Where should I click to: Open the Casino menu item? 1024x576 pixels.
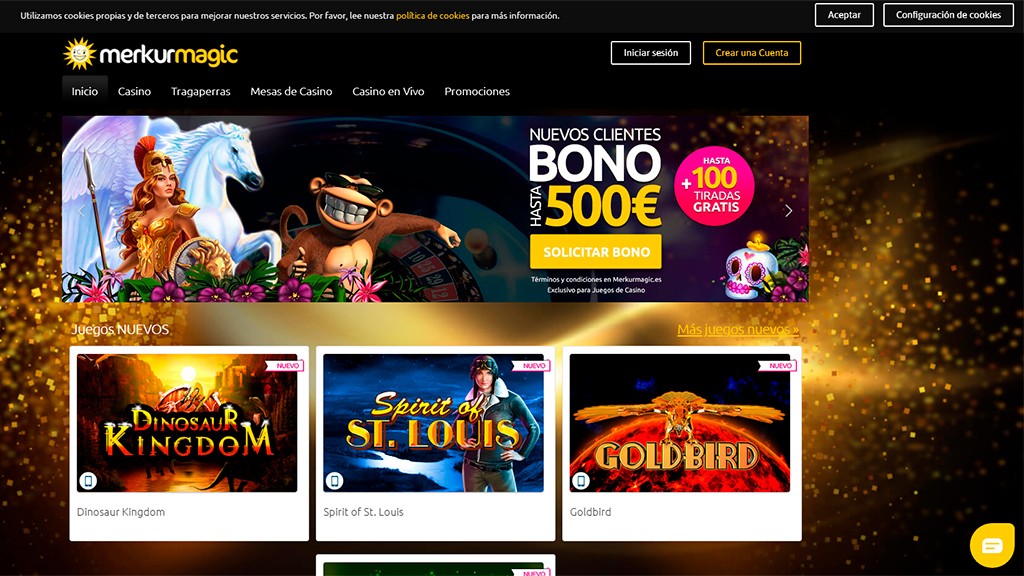[x=135, y=91]
